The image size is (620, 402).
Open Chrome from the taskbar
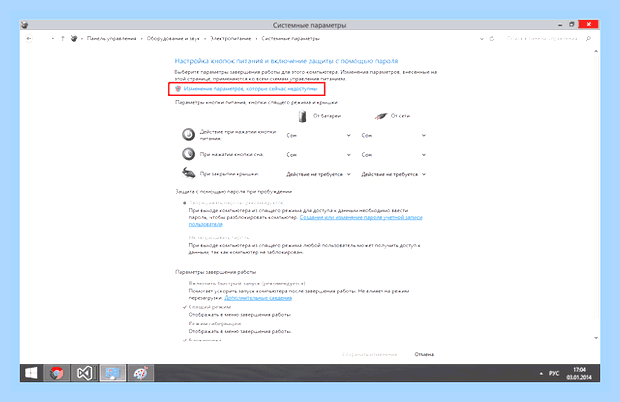(x=56, y=373)
